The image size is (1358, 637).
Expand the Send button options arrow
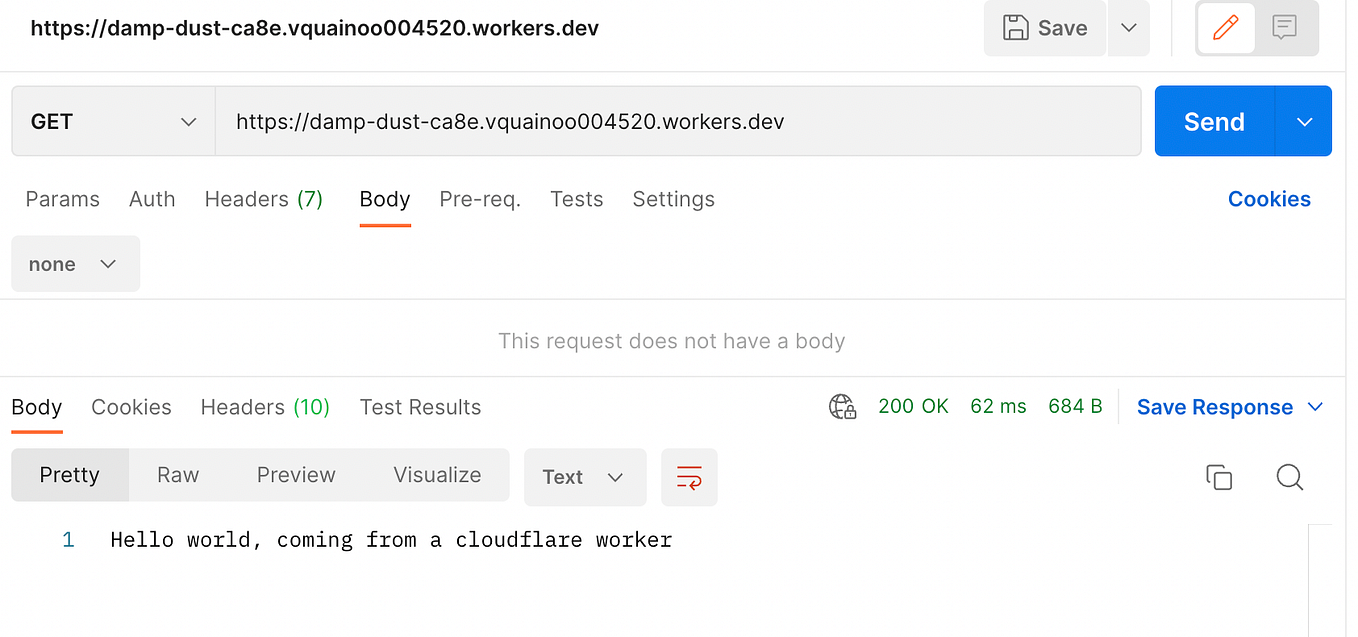pos(1304,120)
